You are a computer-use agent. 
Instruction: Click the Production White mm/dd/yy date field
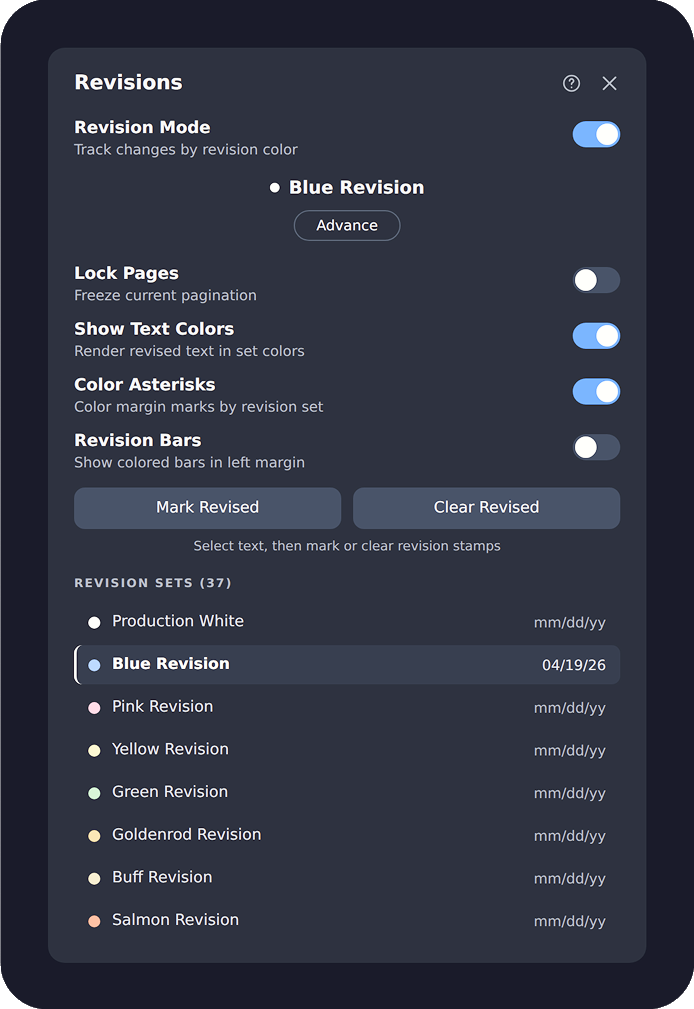point(570,622)
